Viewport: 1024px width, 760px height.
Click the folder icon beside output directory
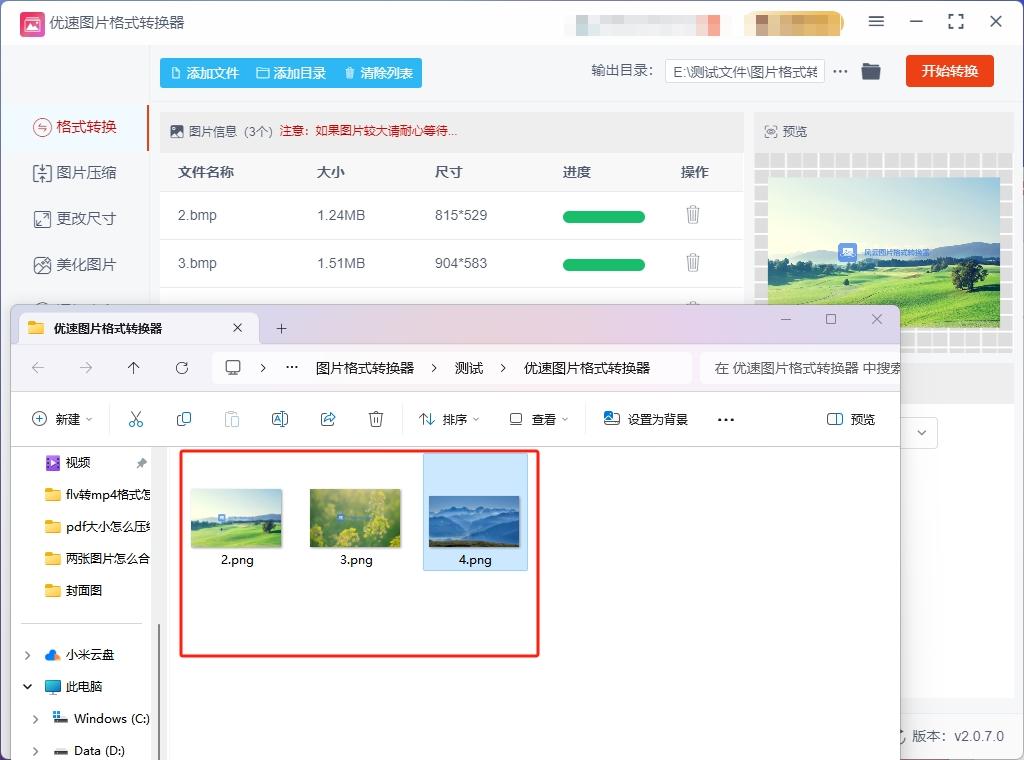[870, 71]
